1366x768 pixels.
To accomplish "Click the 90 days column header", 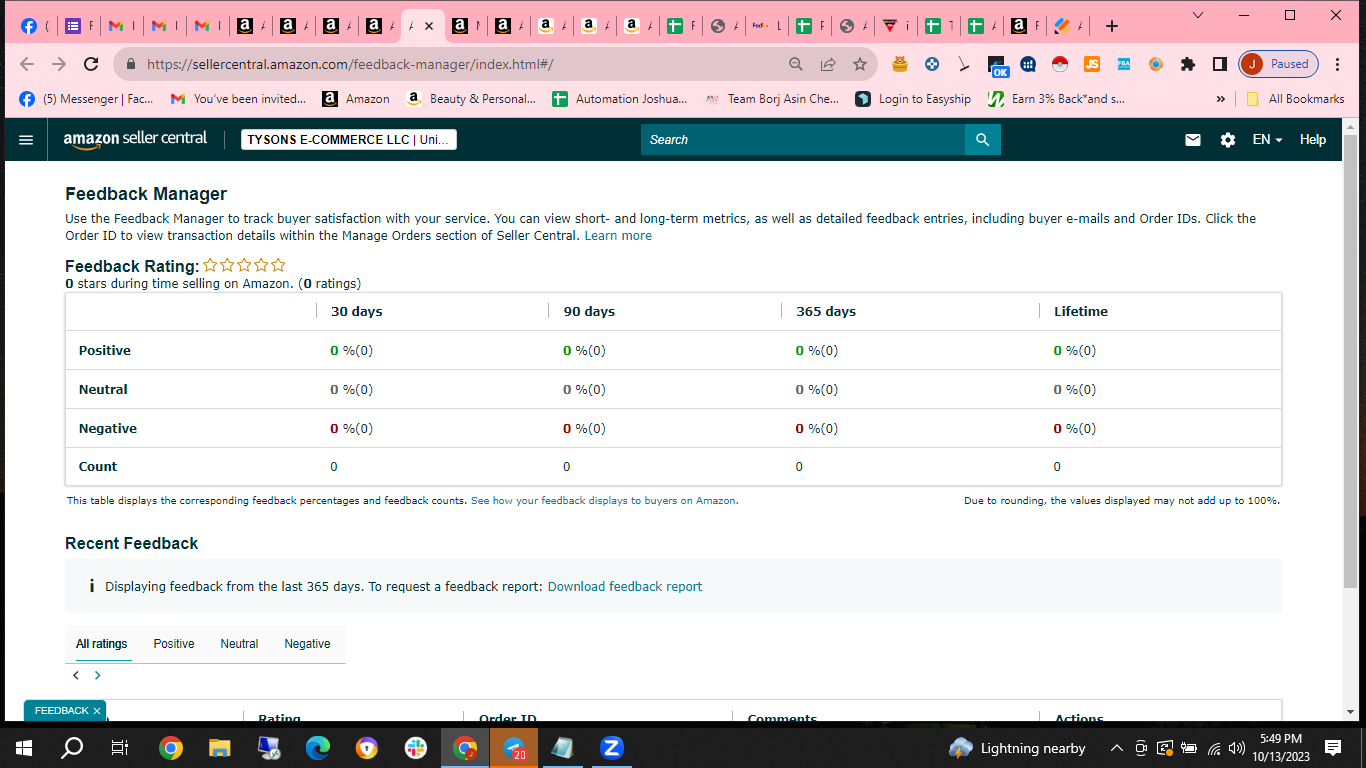I will click(589, 312).
